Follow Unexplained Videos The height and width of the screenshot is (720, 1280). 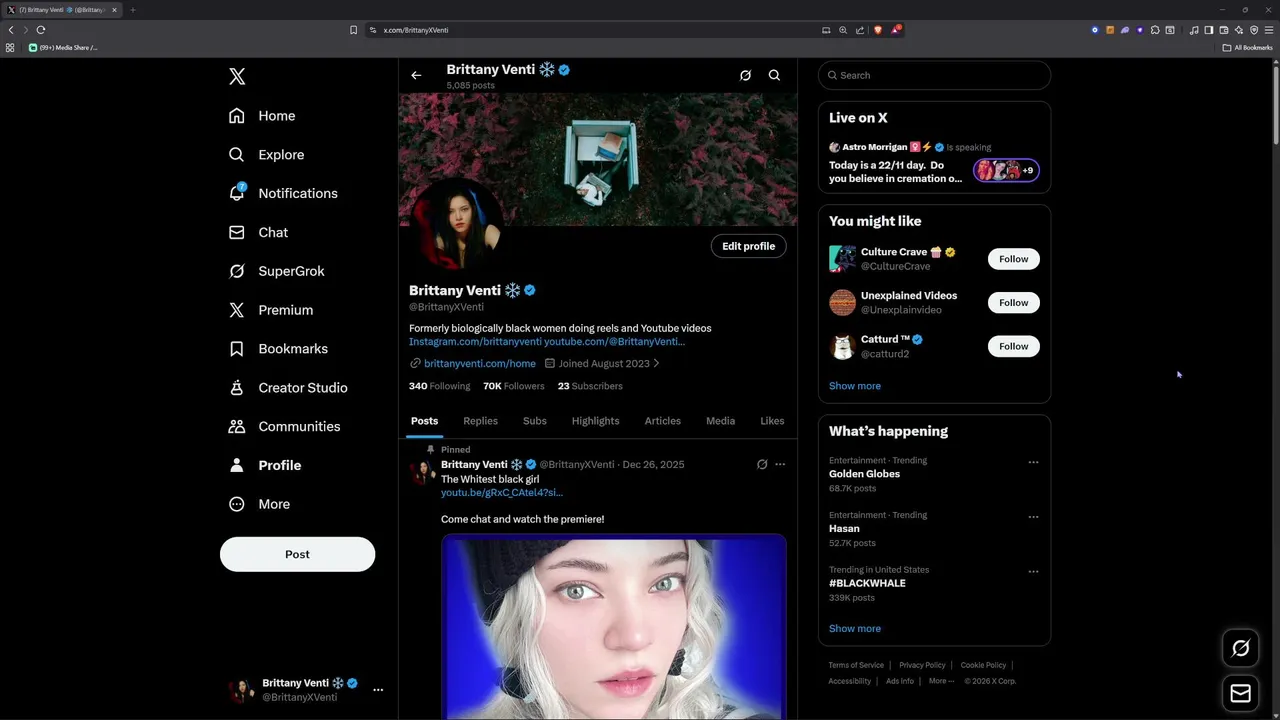point(1013,303)
